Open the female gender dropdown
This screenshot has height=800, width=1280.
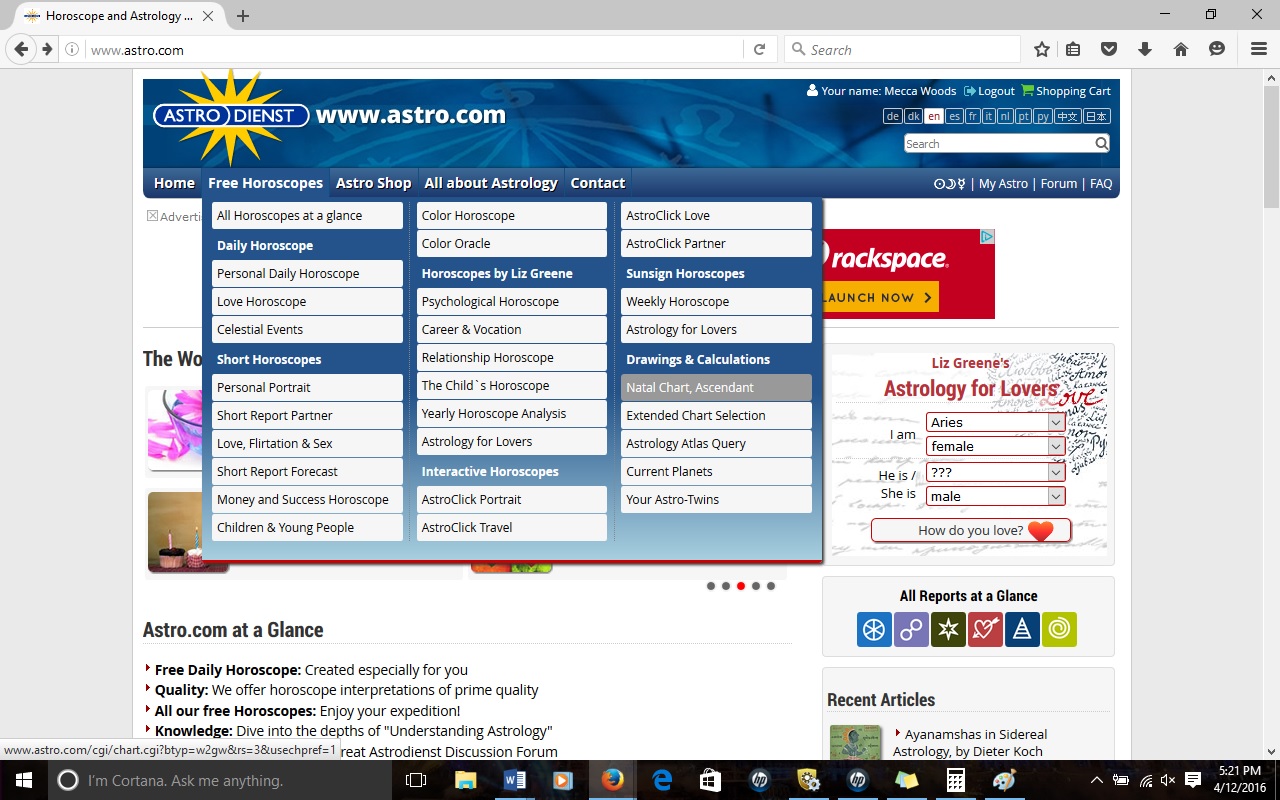(996, 446)
